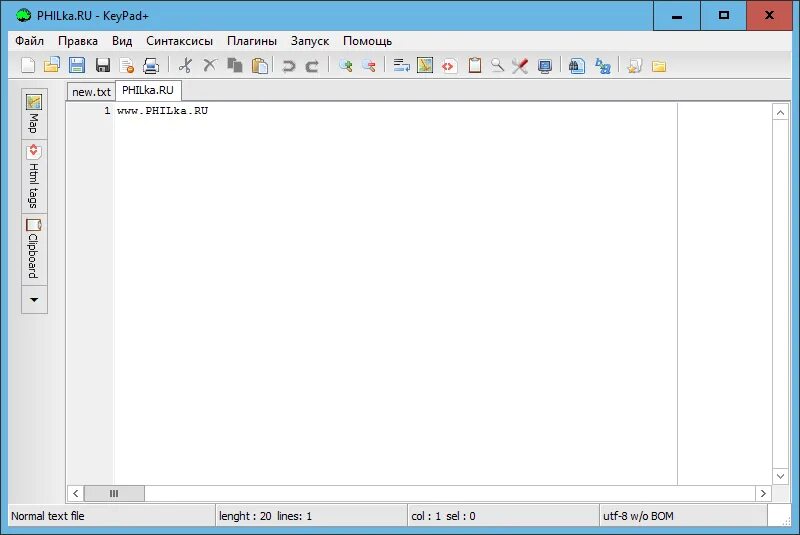800x535 pixels.
Task: Open replace using the 'b to a' icon
Action: (603, 65)
